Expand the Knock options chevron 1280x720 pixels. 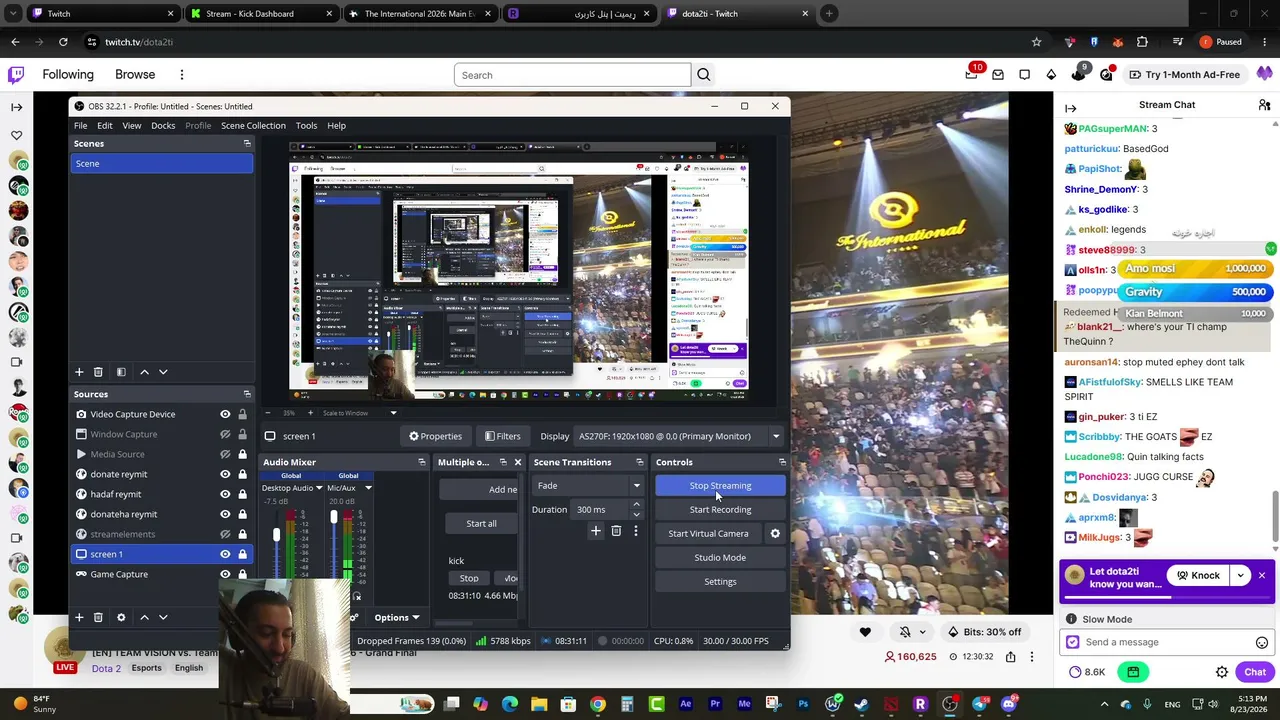(x=1240, y=576)
